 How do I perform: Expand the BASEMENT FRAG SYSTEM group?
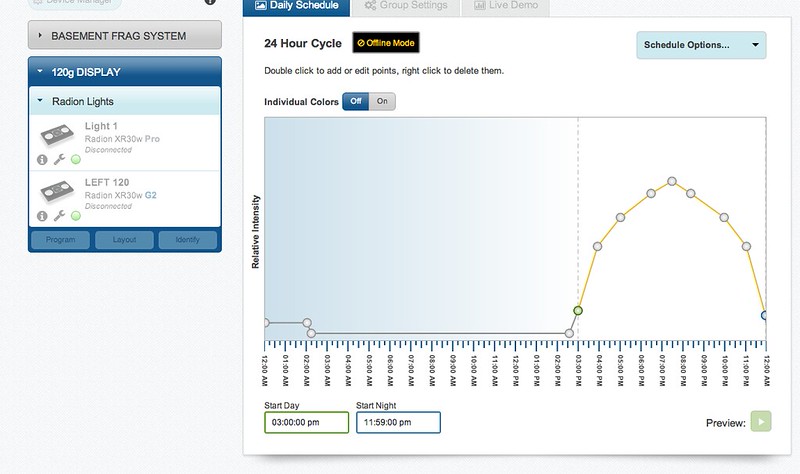(125, 36)
